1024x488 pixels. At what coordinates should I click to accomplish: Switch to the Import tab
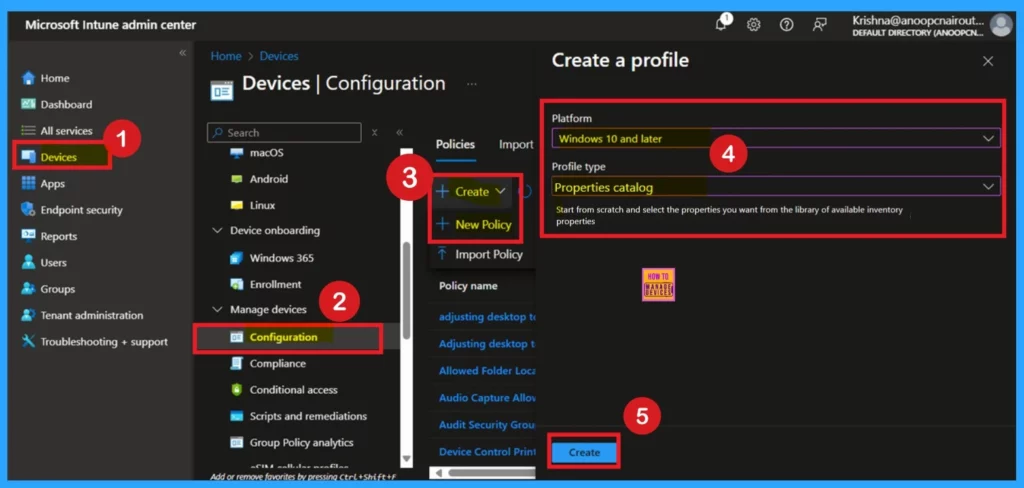pyautogui.click(x=516, y=144)
